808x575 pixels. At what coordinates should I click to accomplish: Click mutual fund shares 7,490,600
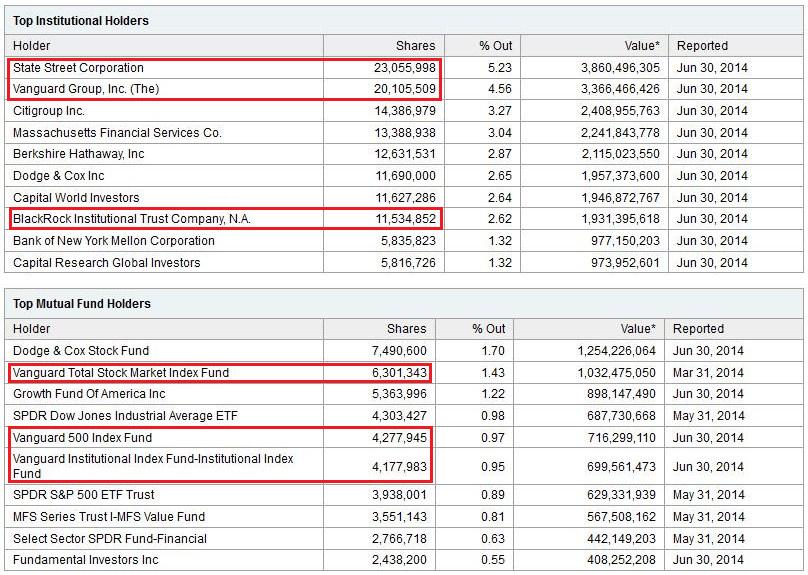coord(399,350)
